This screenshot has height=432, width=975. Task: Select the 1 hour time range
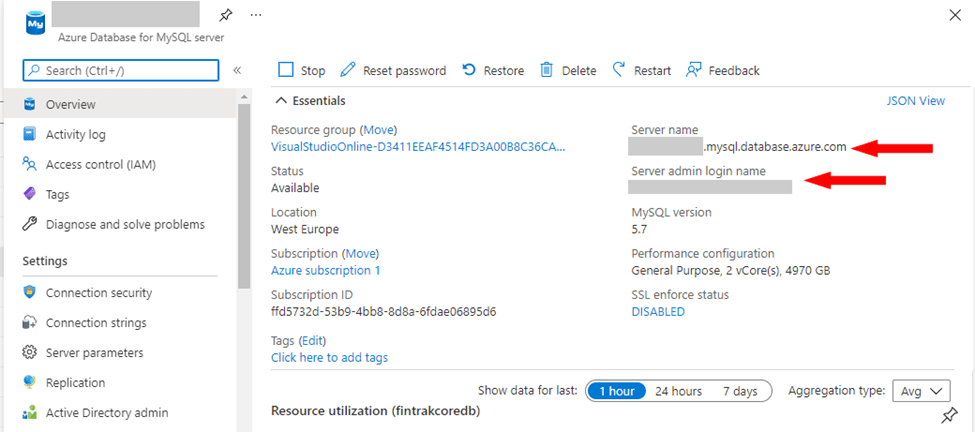pyautogui.click(x=616, y=391)
